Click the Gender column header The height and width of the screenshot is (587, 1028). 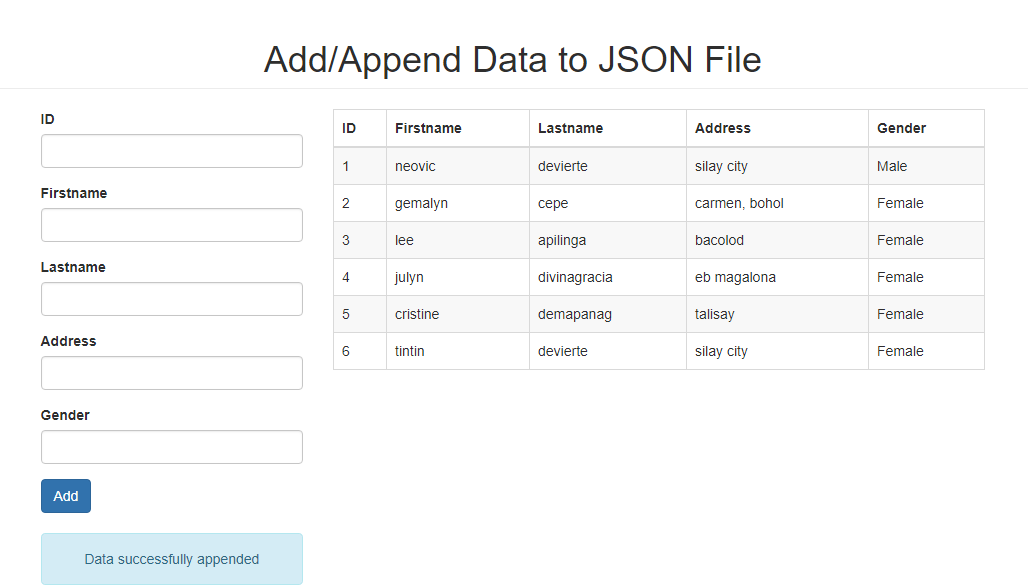901,128
